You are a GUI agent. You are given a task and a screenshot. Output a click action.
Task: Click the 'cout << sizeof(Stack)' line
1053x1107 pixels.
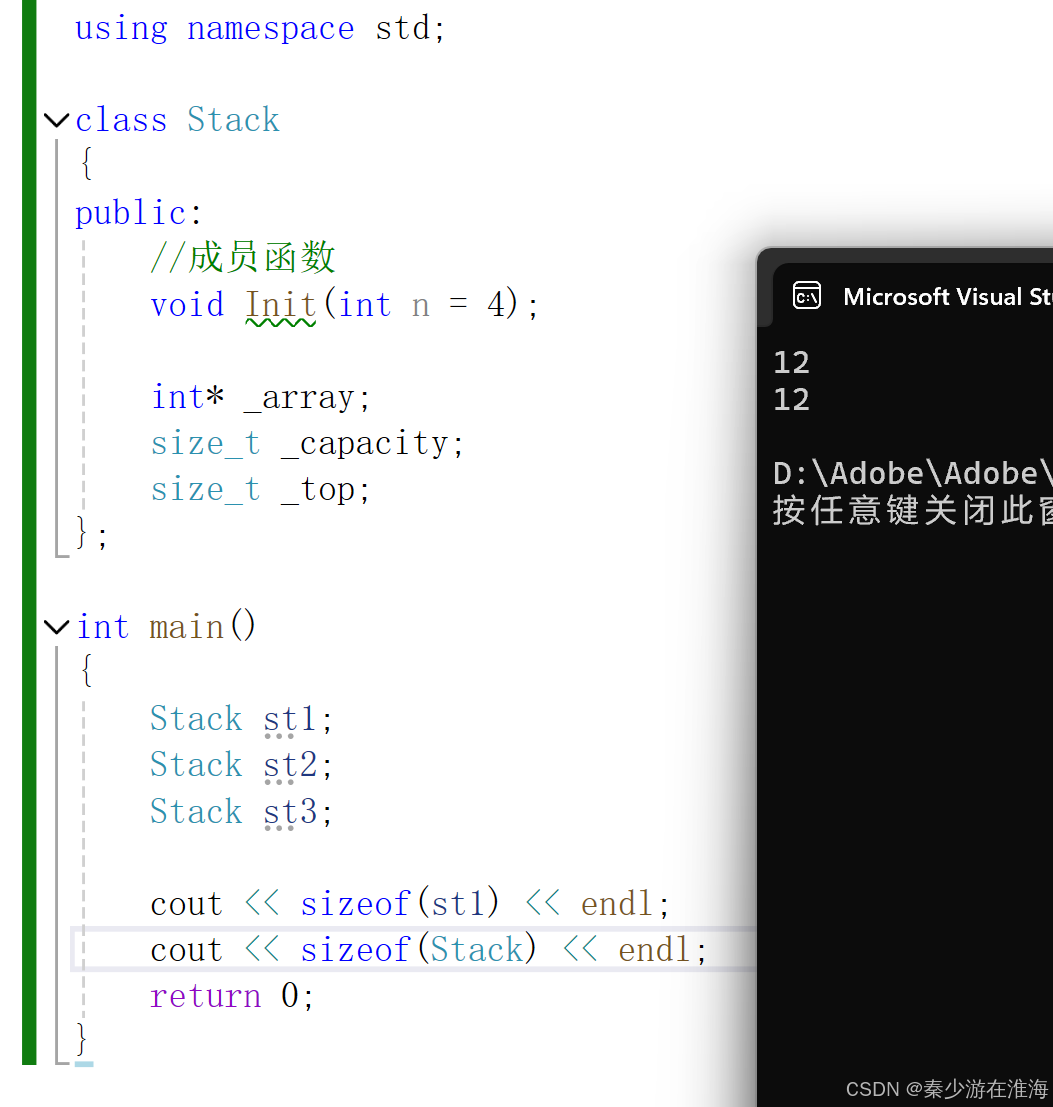[x=428, y=950]
